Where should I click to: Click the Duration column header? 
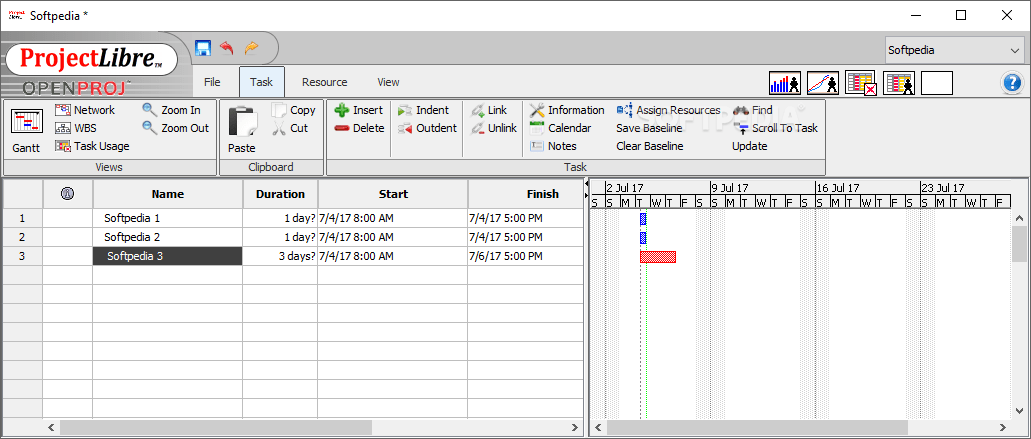point(280,194)
